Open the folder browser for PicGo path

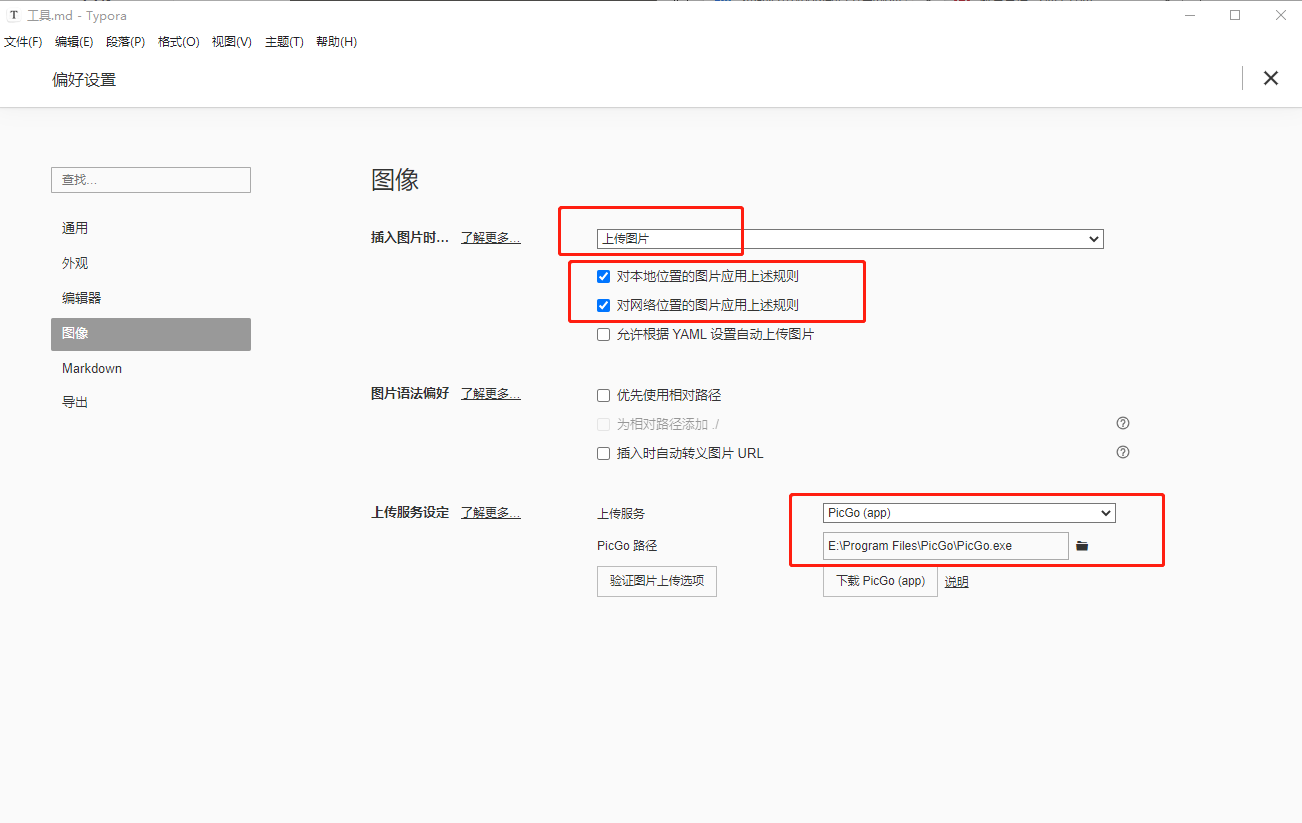click(1082, 545)
